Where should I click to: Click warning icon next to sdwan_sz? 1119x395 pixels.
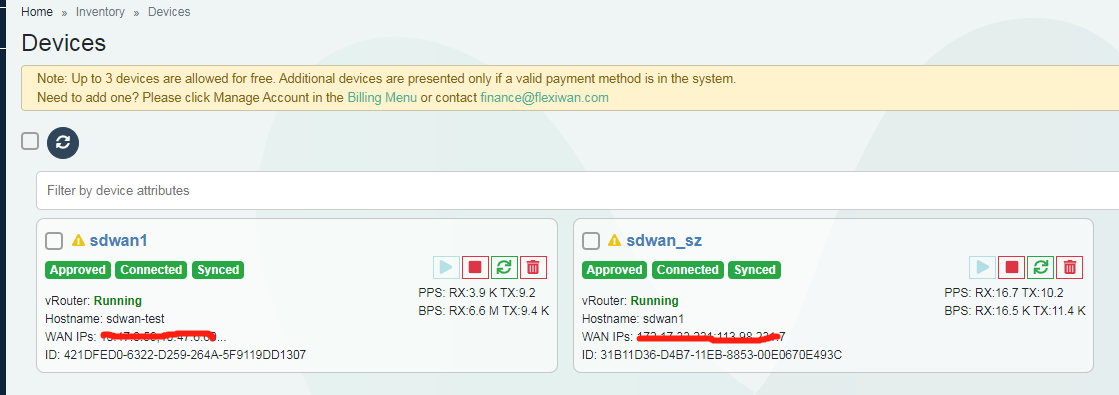pyautogui.click(x=614, y=241)
